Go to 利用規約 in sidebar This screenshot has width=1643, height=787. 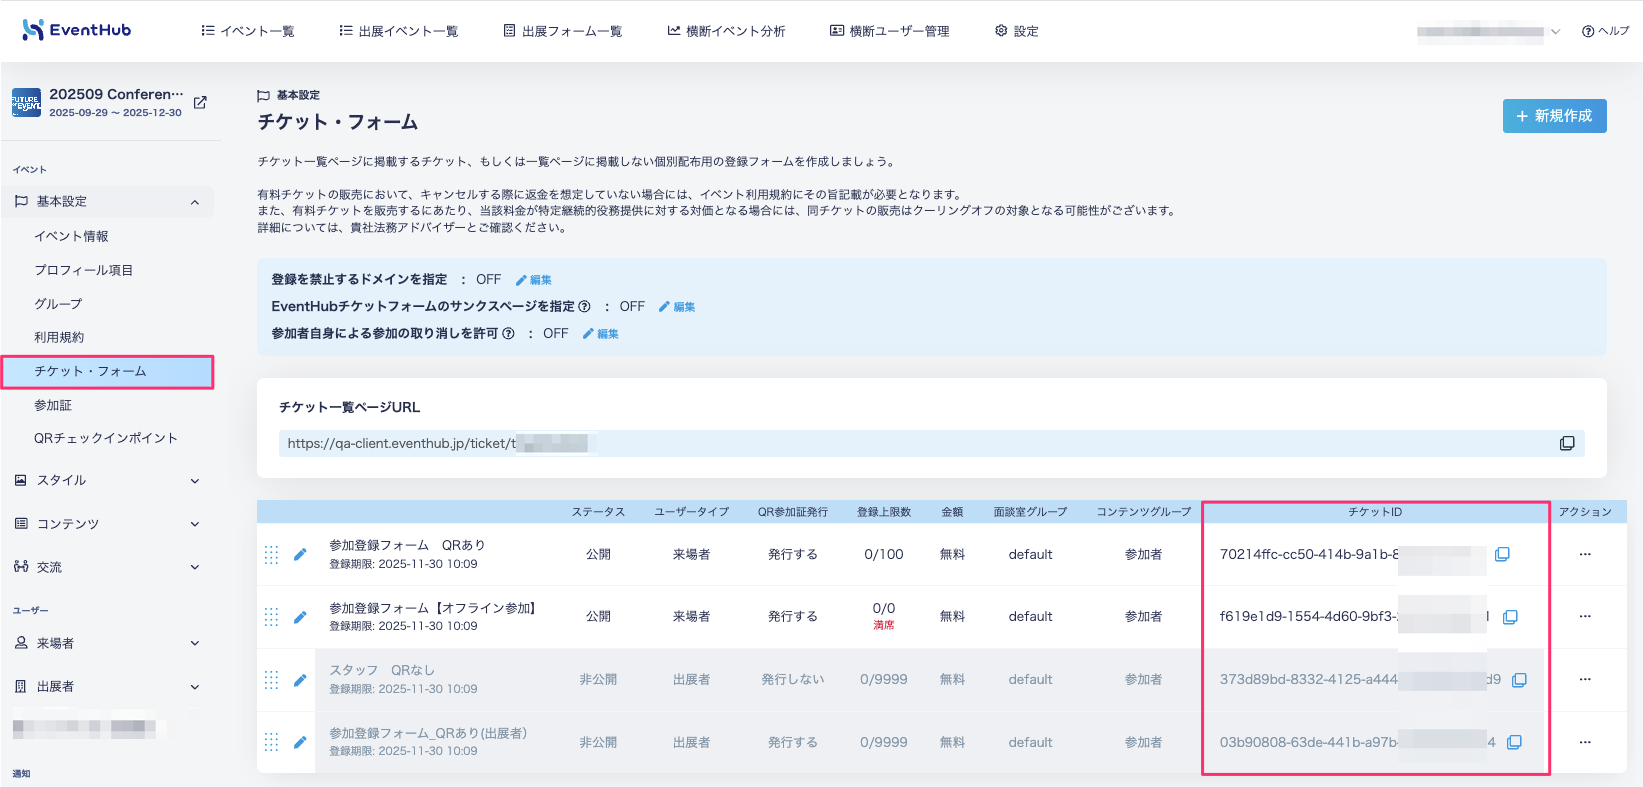click(59, 338)
